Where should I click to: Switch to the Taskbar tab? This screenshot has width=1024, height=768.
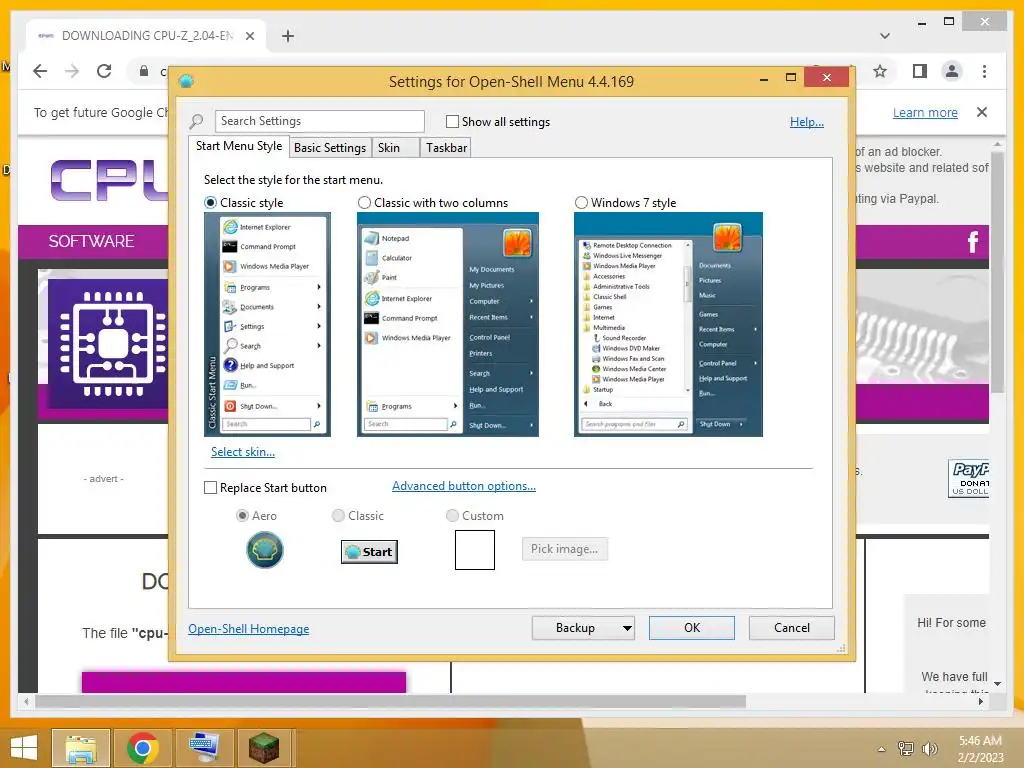pyautogui.click(x=446, y=148)
